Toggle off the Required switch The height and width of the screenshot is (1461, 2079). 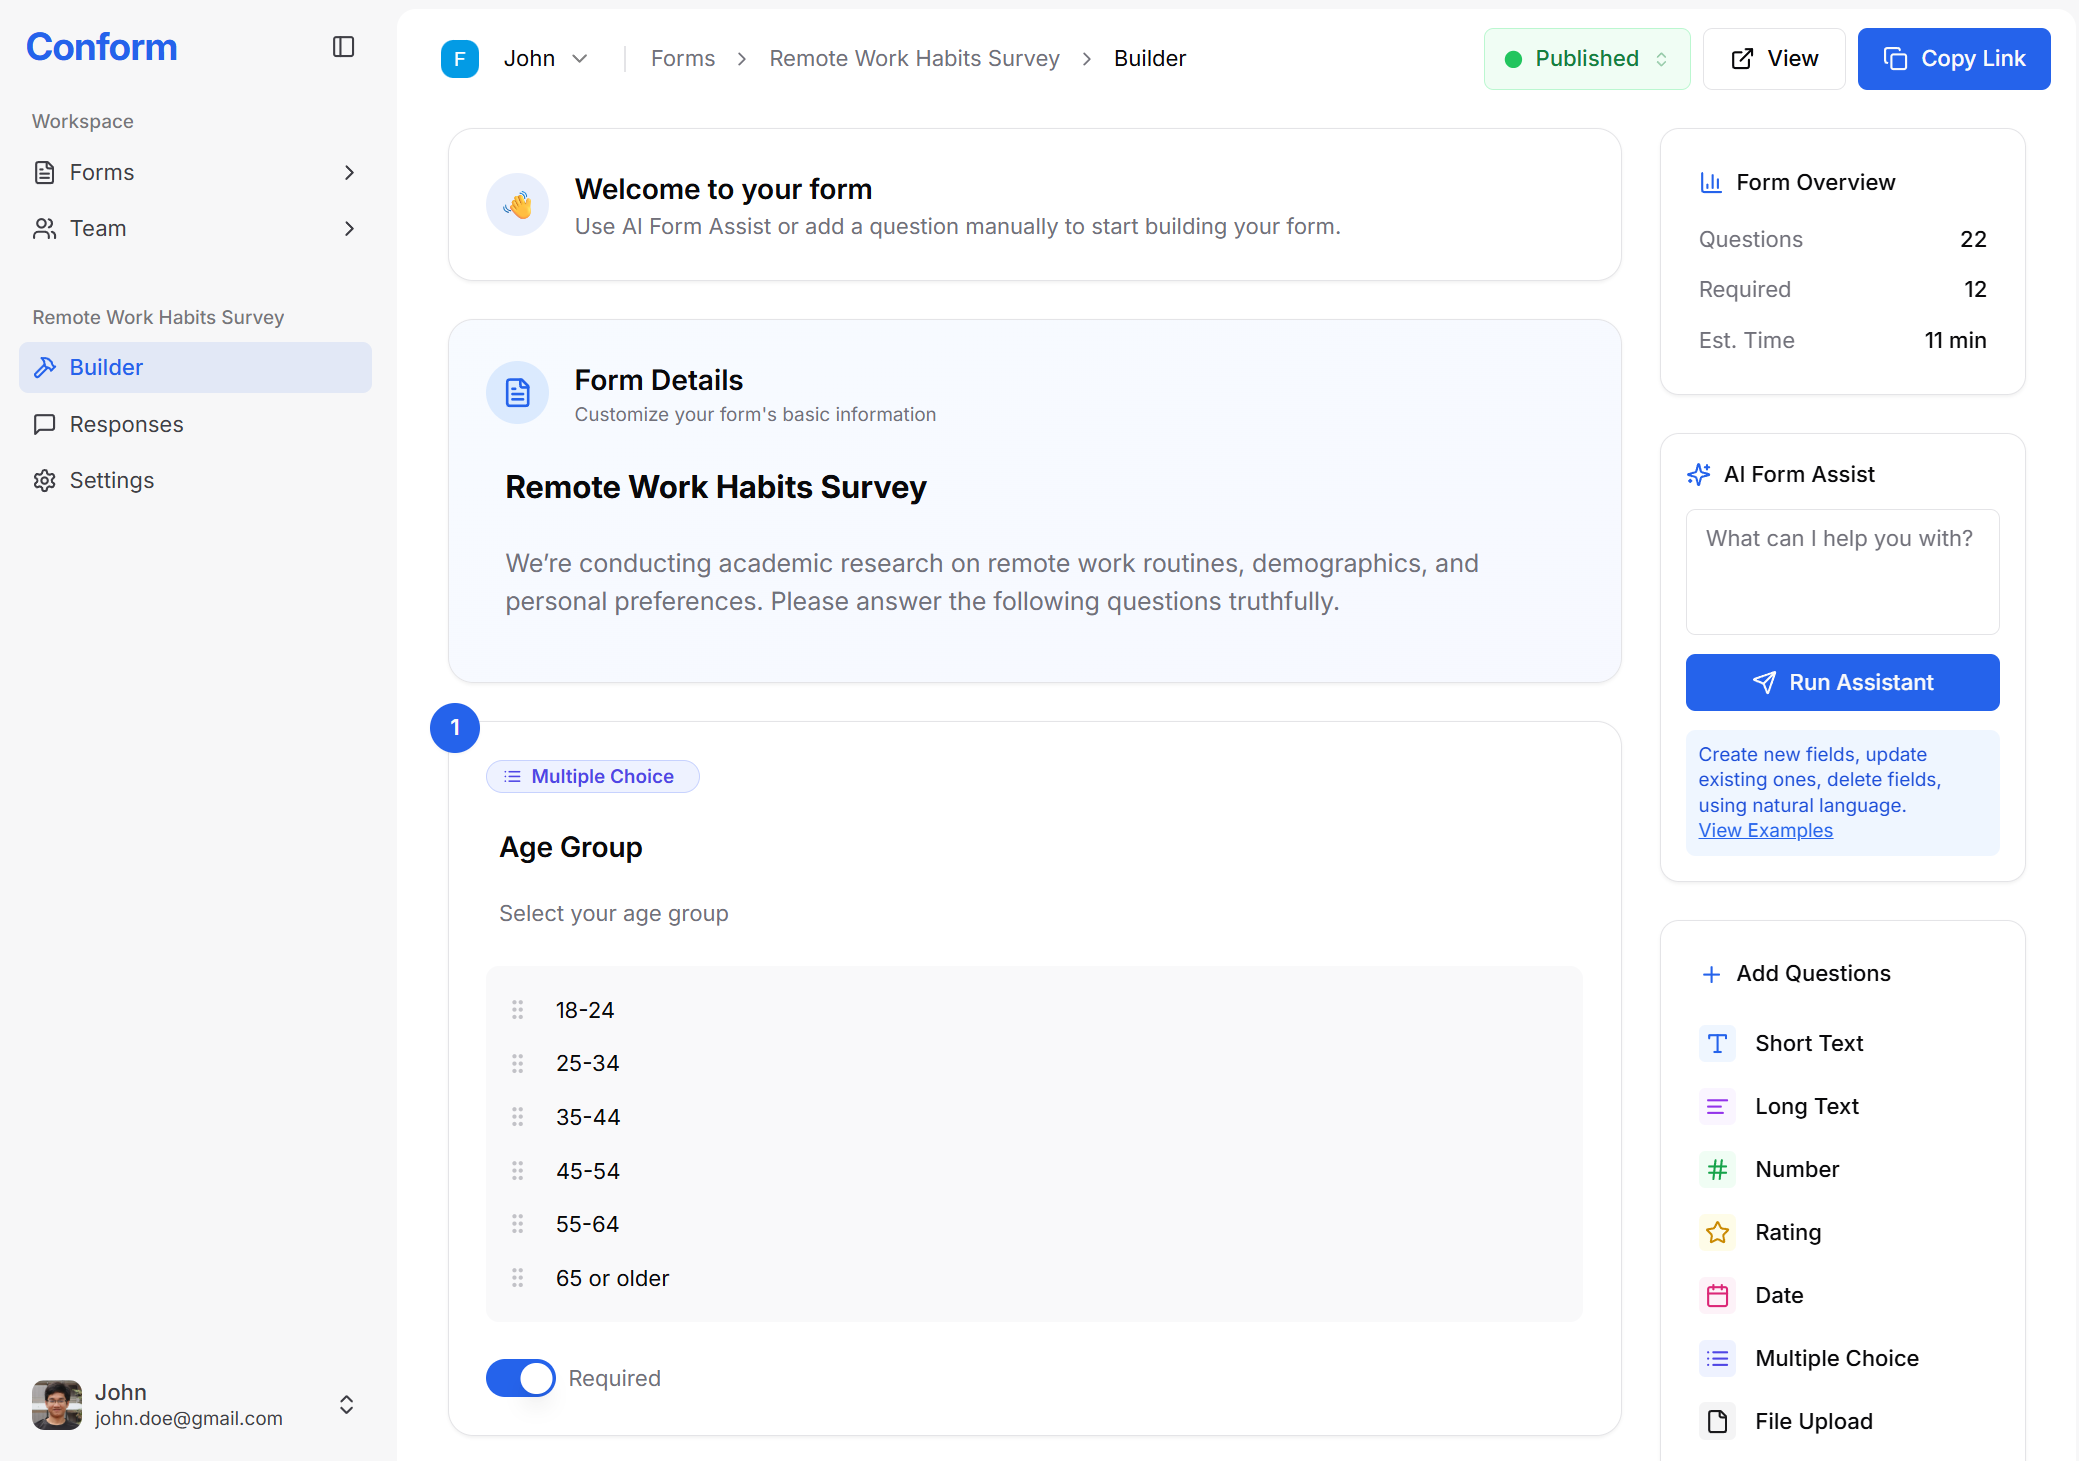pos(520,1377)
